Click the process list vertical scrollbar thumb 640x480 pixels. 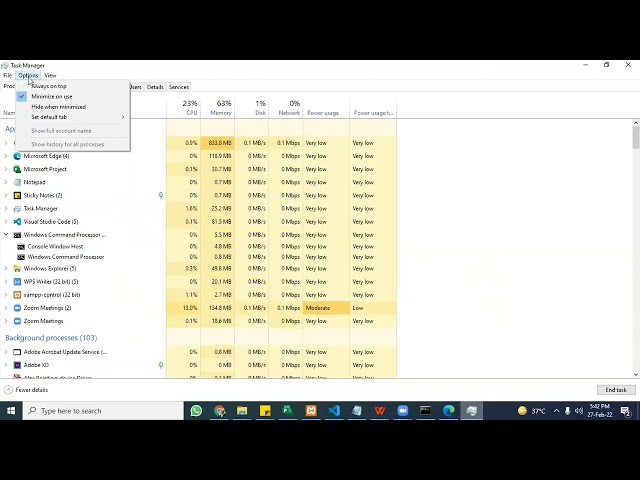(636, 138)
